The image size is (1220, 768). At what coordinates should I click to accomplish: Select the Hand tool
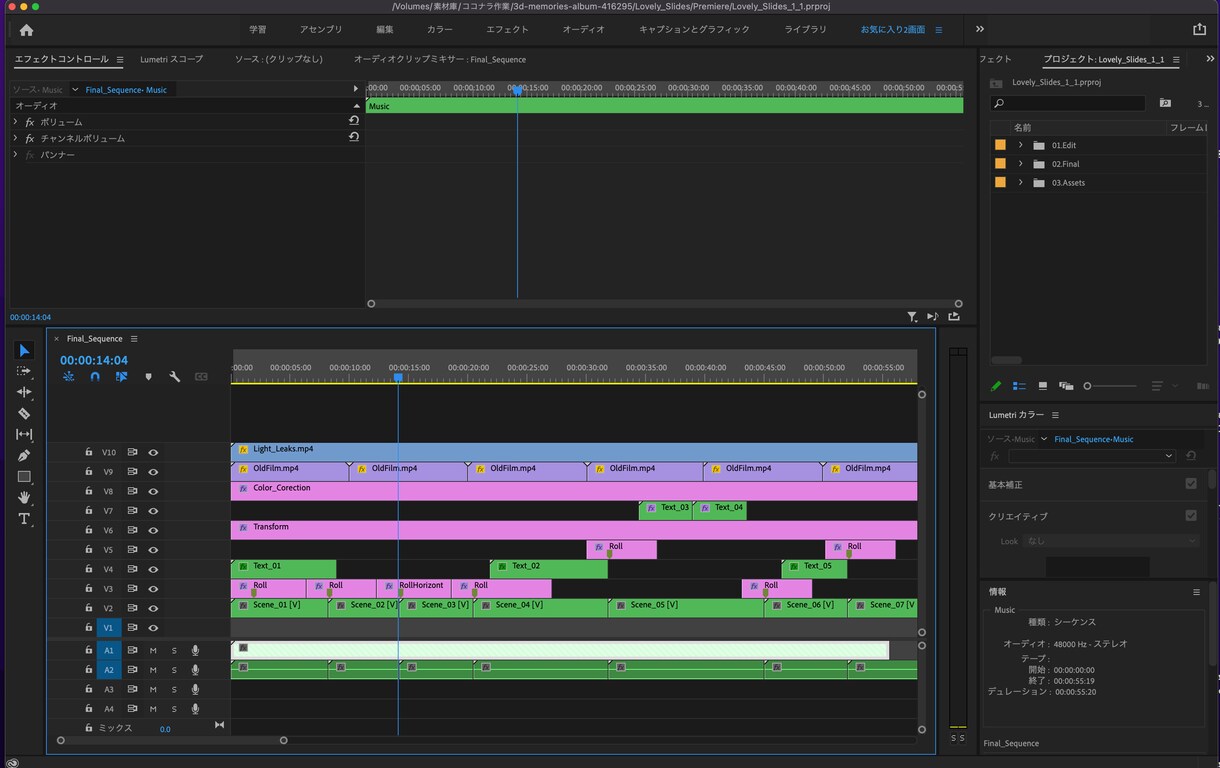(x=24, y=497)
